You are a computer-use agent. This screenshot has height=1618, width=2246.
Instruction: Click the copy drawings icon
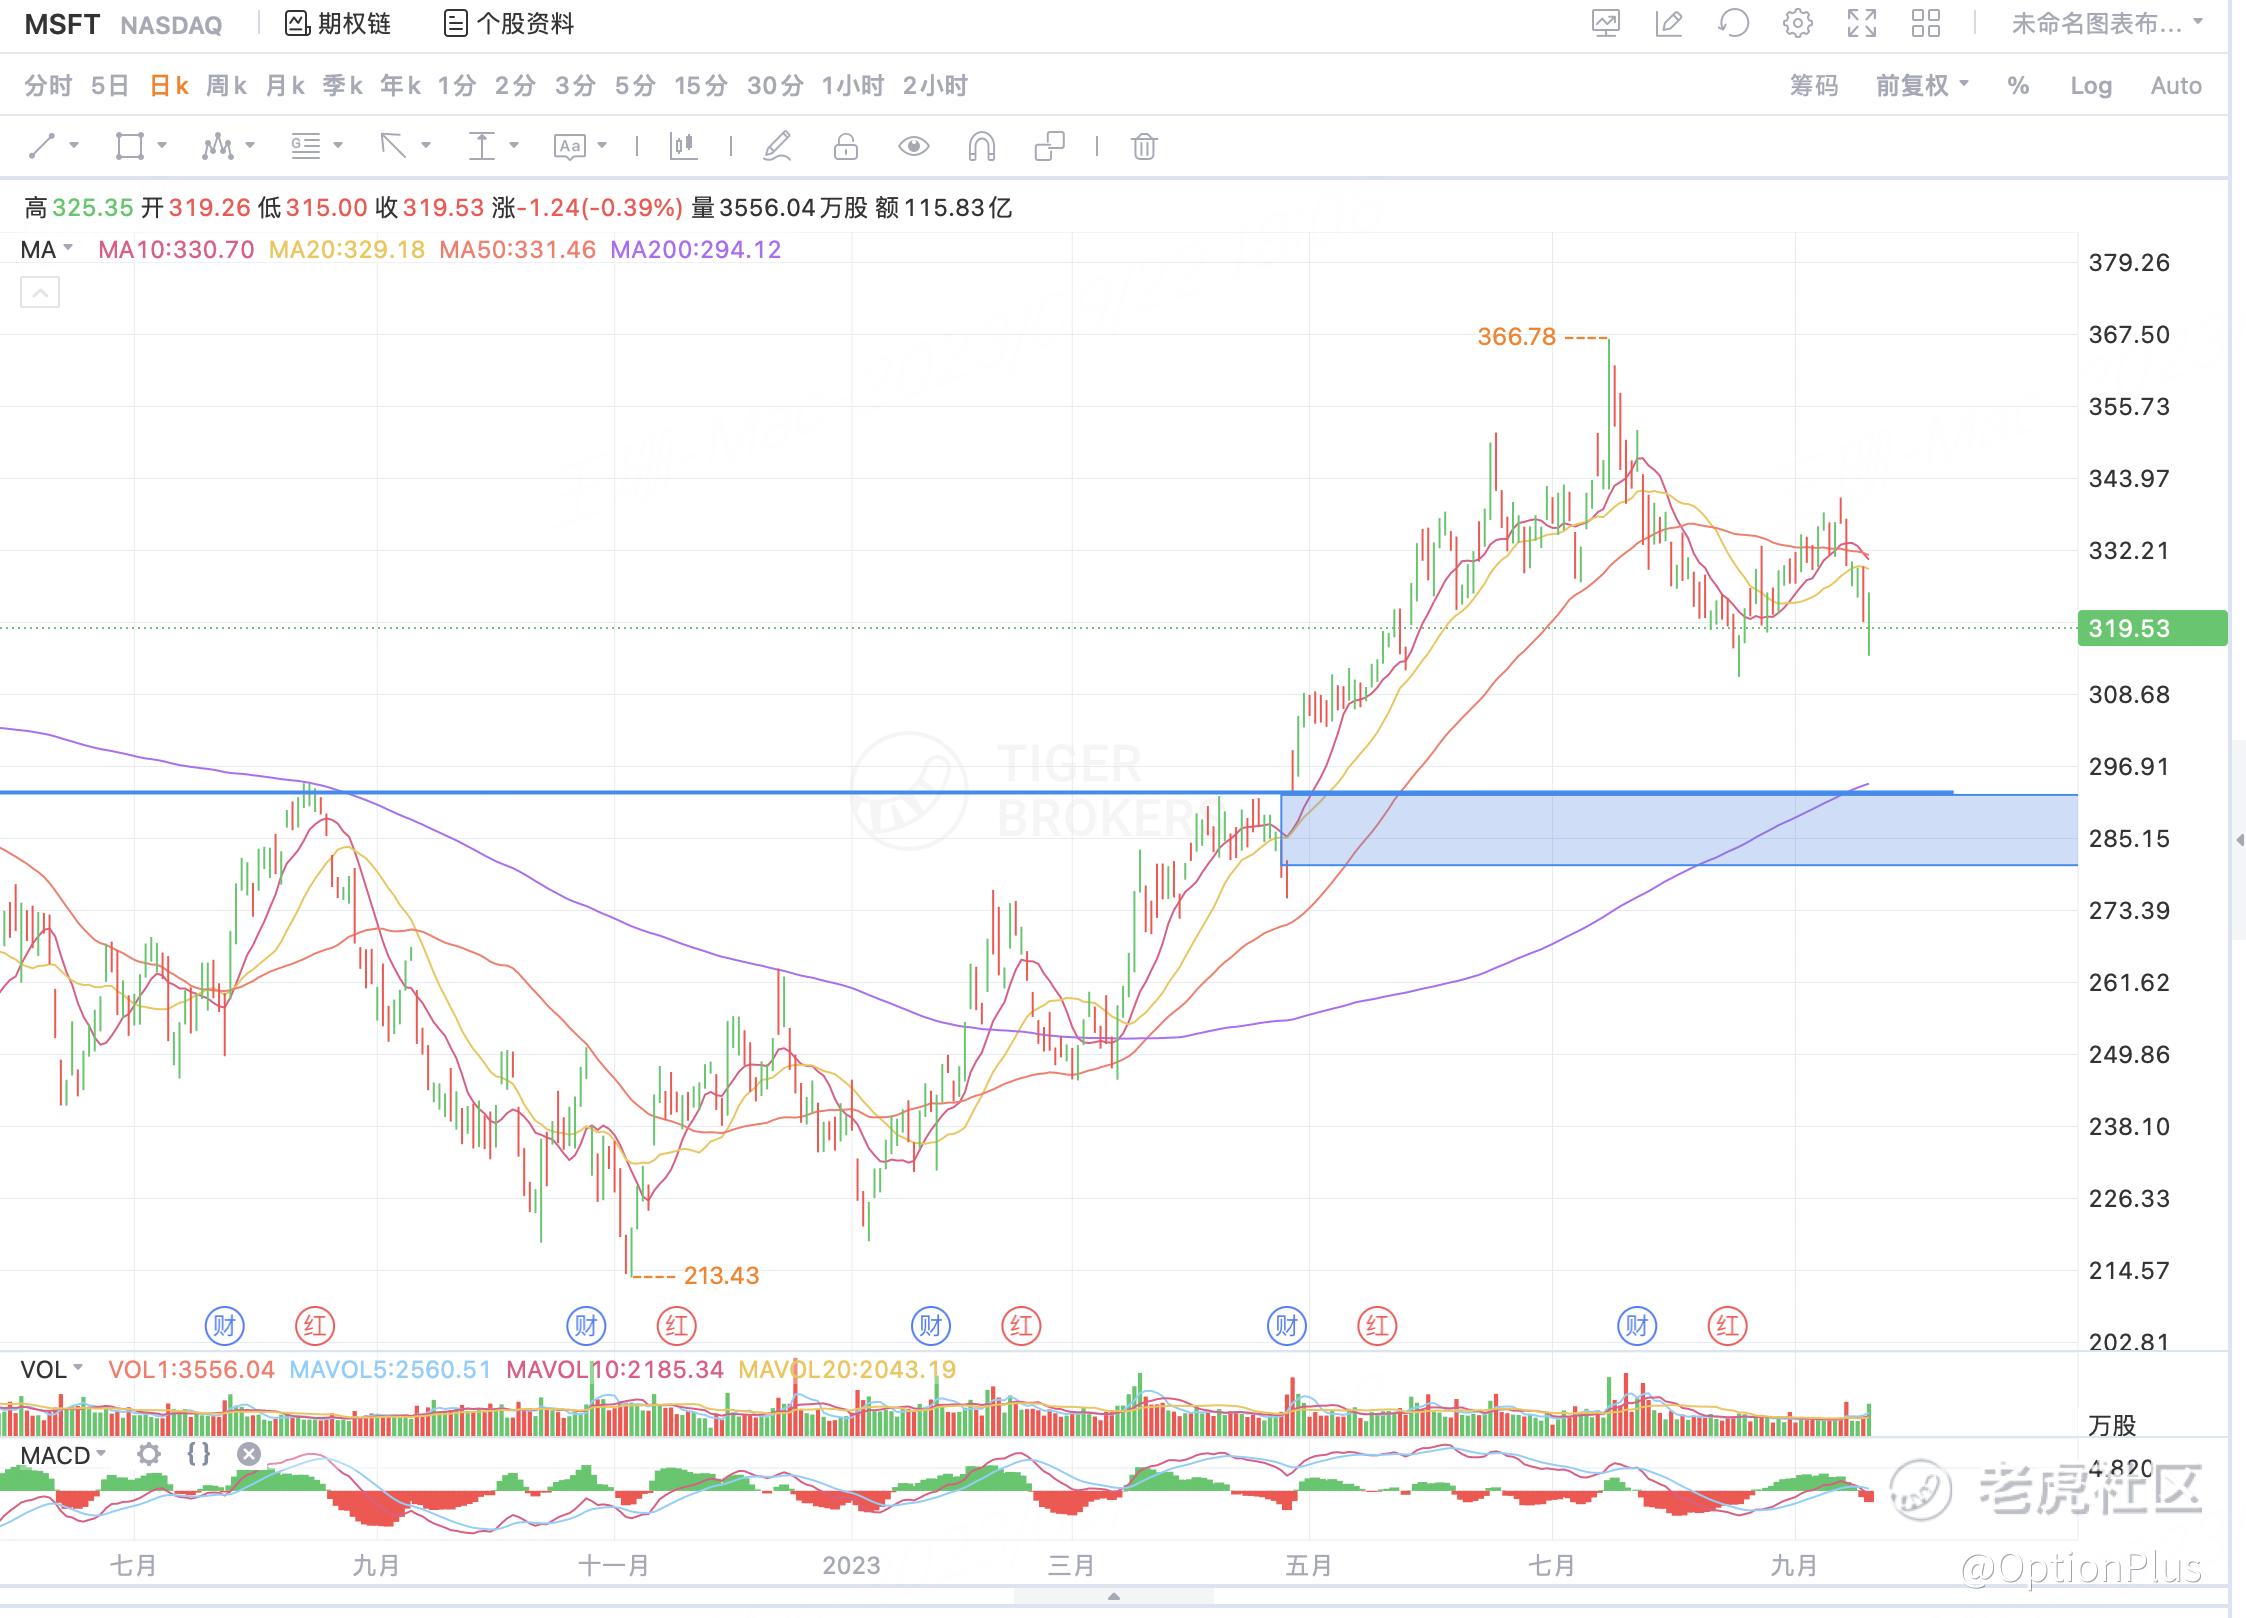[1050, 147]
